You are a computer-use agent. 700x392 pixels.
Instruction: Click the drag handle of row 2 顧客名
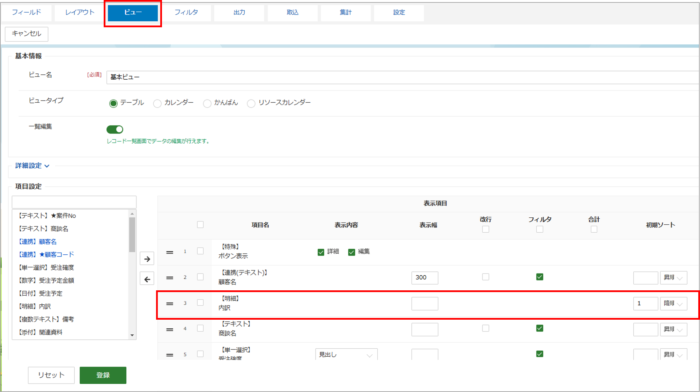pos(170,278)
